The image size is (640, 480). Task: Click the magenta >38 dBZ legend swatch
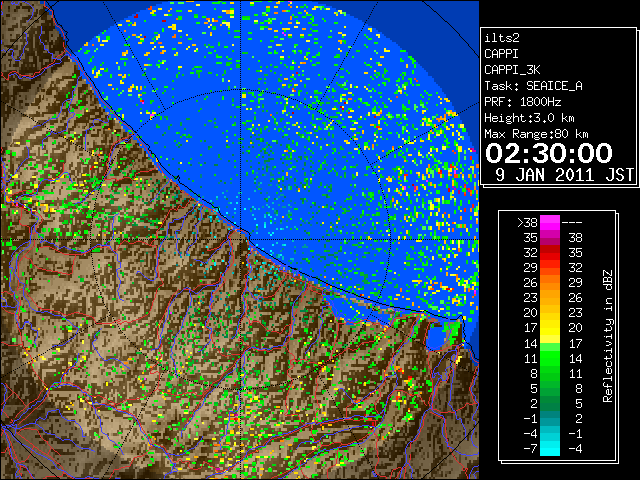(x=550, y=223)
